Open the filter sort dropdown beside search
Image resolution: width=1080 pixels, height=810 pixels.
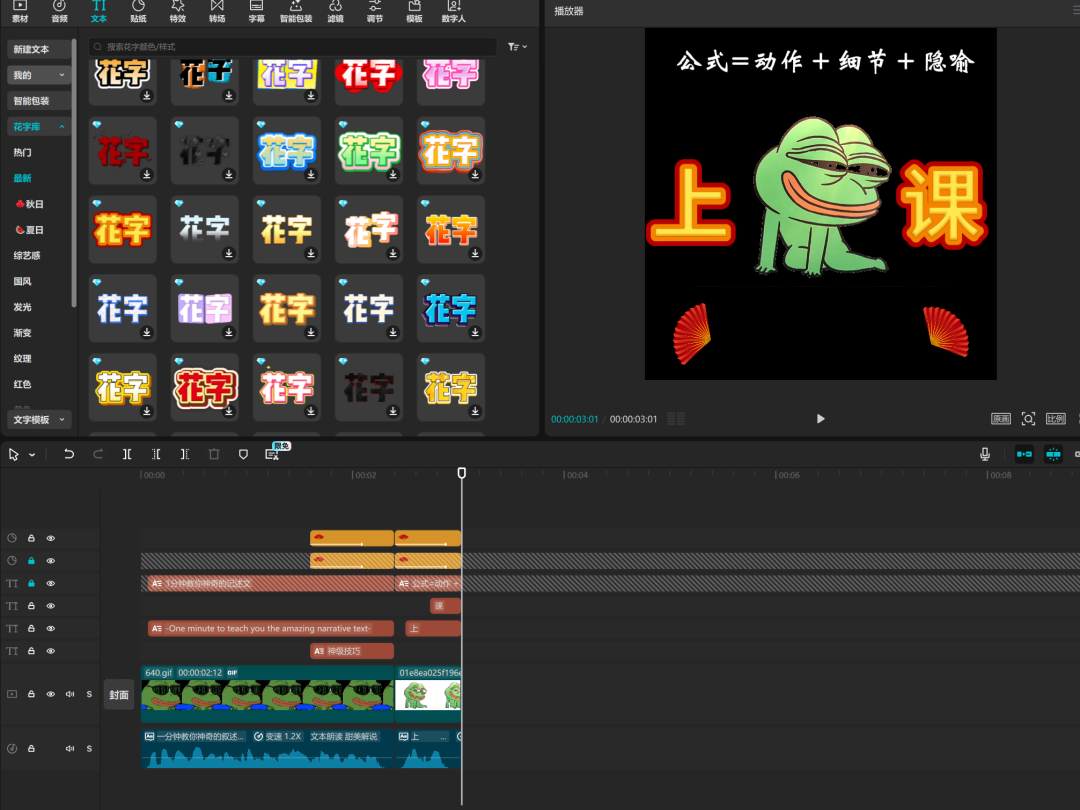[x=517, y=47]
